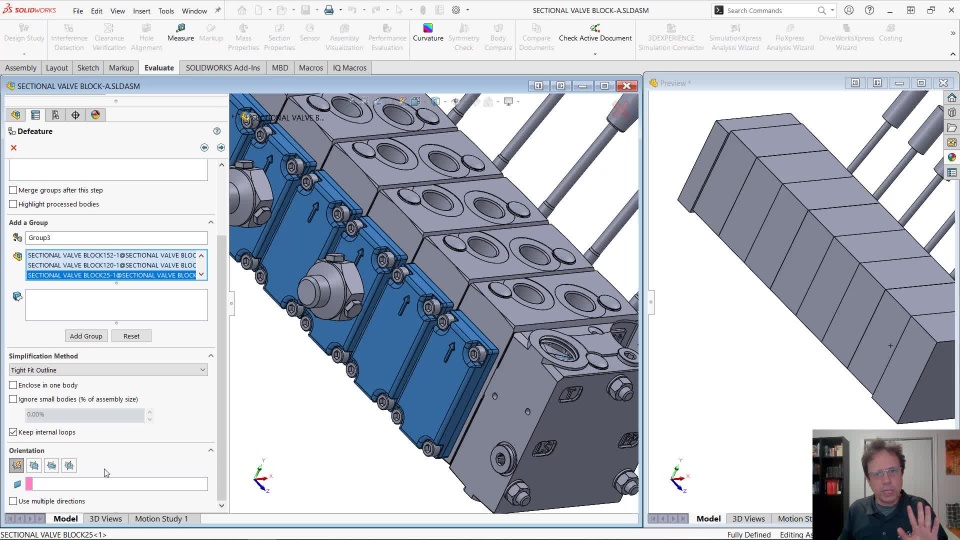Collapse the Add a Group section
Image resolution: width=960 pixels, height=540 pixels.
point(211,222)
